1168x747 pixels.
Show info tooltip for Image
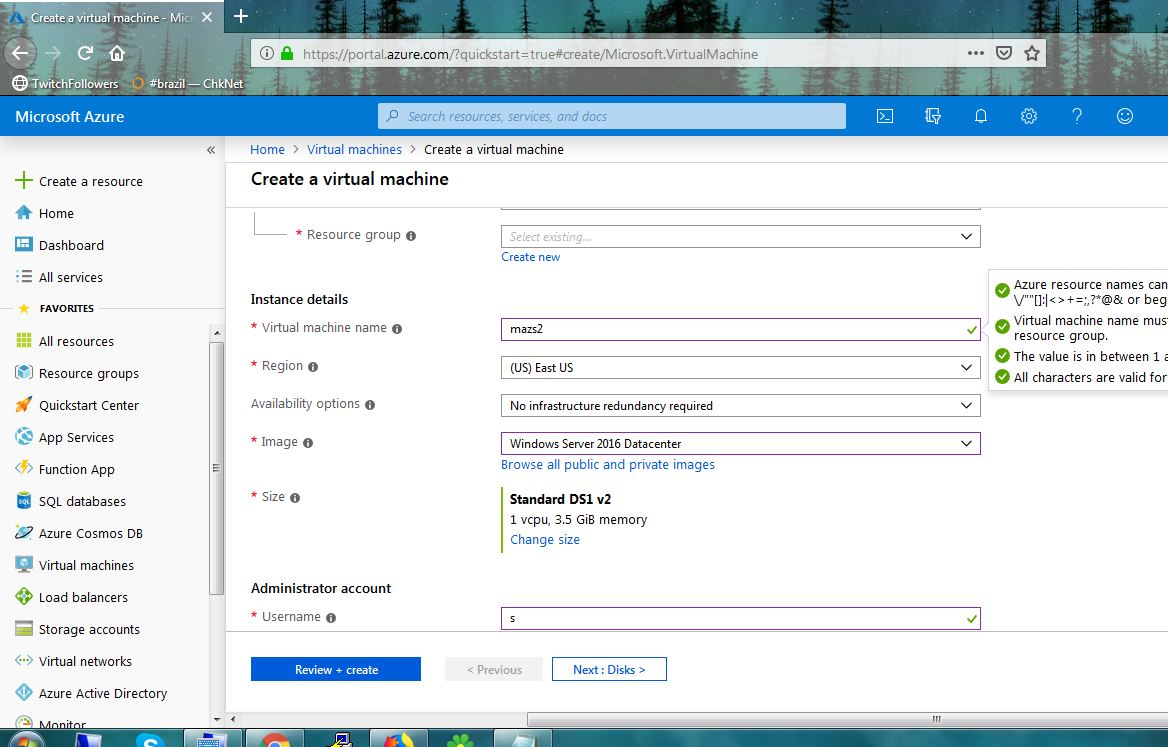pos(308,443)
